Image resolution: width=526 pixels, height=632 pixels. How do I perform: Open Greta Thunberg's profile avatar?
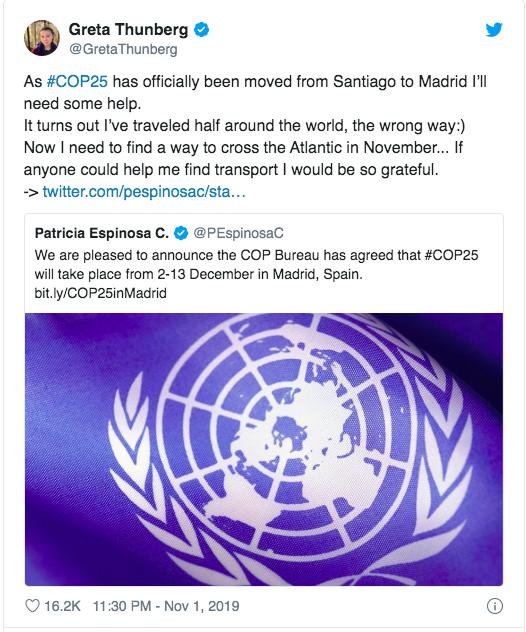pos(42,38)
